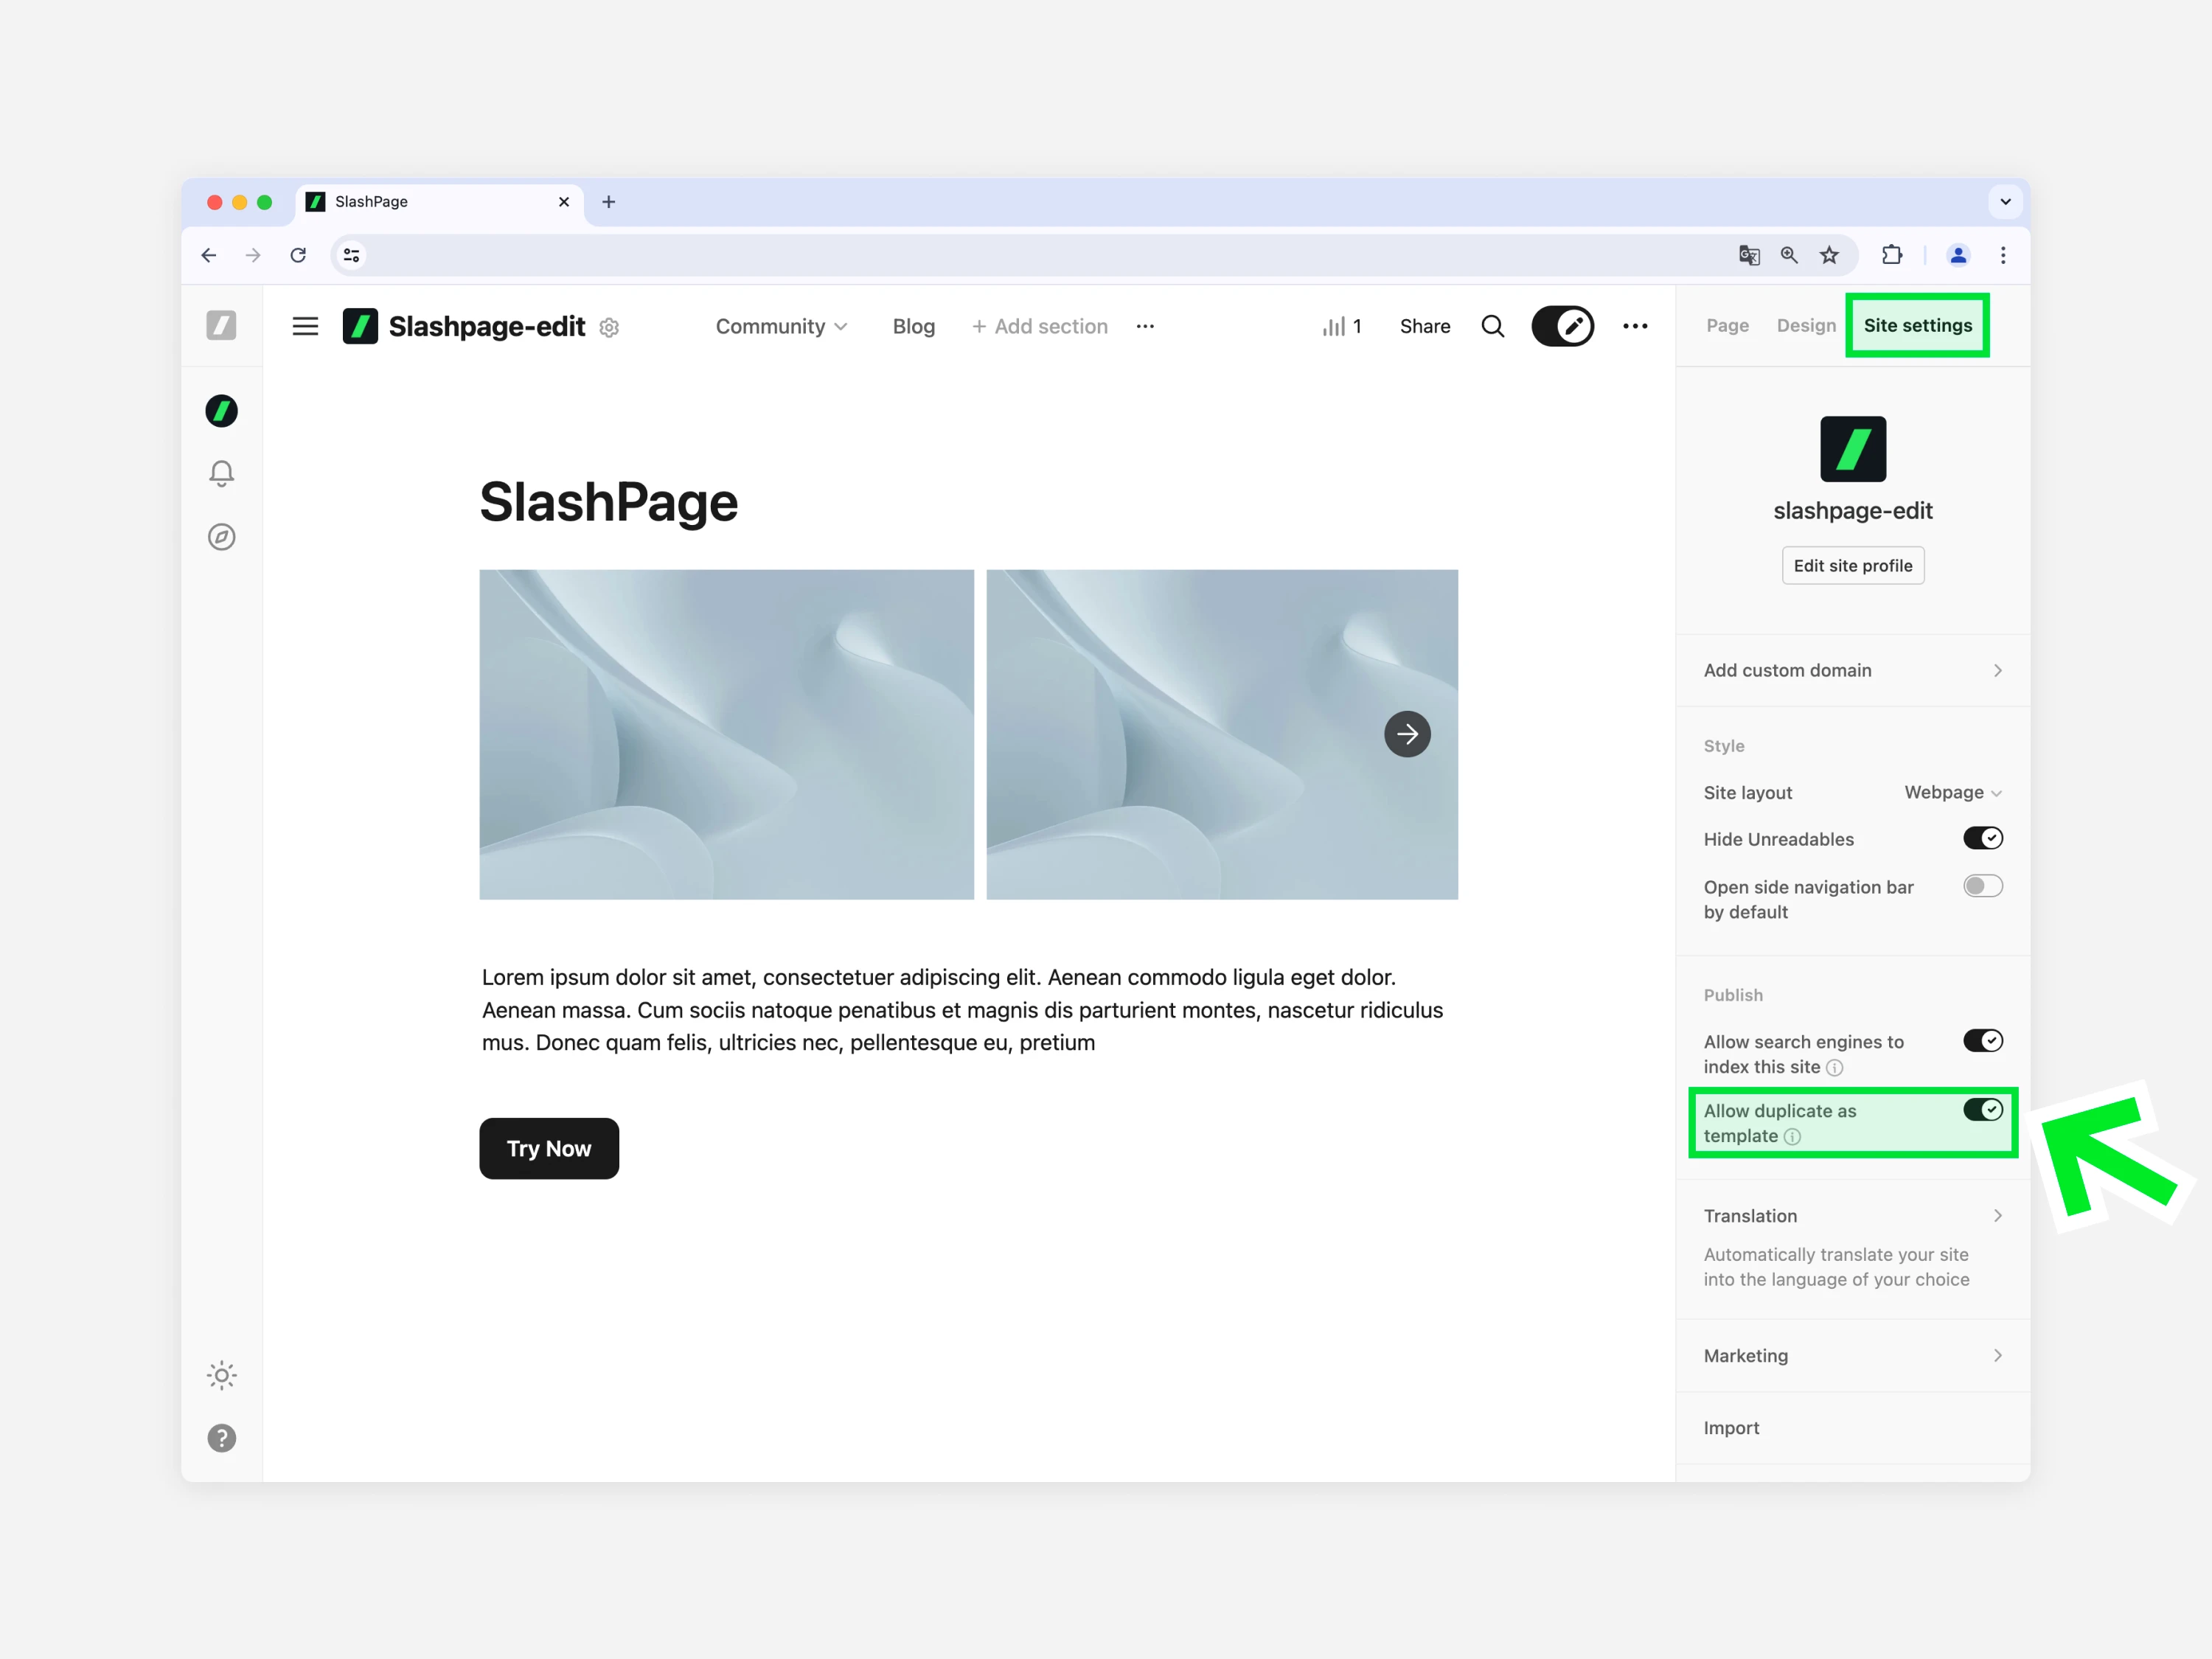Bookmark this page with star icon
This screenshot has height=1659, width=2212.
(x=1829, y=255)
